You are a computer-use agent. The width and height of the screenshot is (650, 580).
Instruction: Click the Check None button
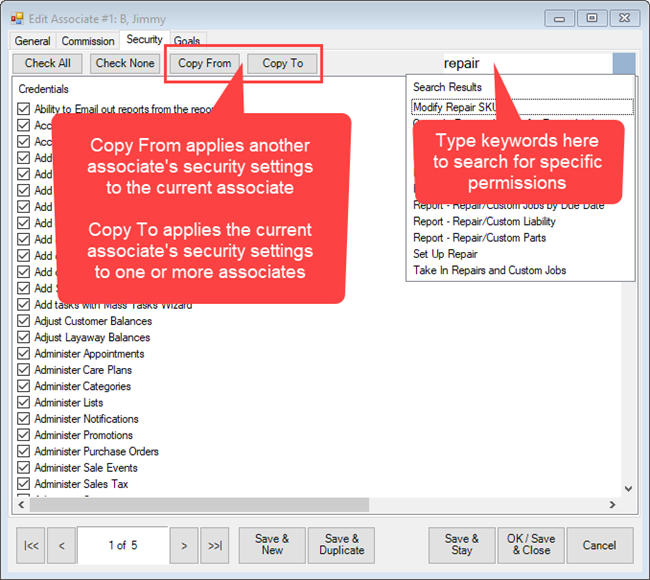coord(125,63)
